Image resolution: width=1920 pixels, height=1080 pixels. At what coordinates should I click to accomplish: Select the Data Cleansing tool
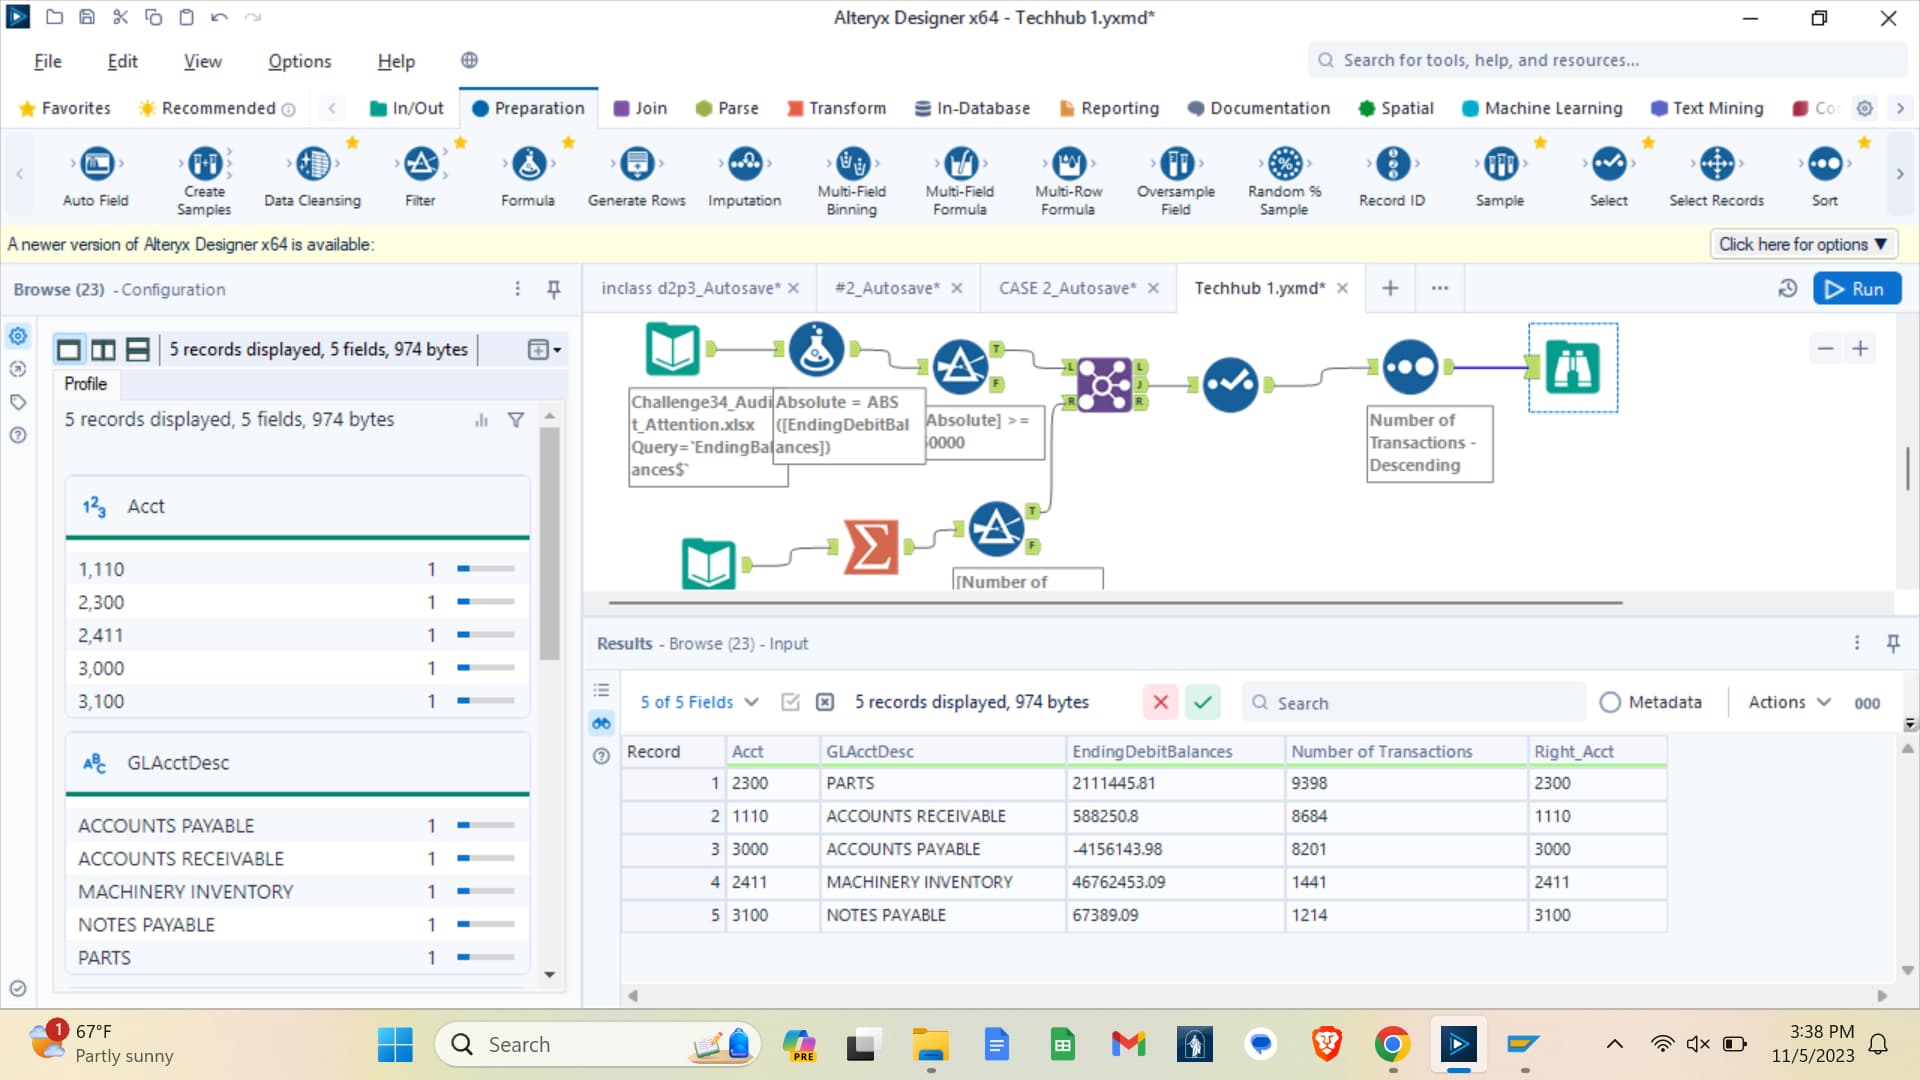(312, 176)
